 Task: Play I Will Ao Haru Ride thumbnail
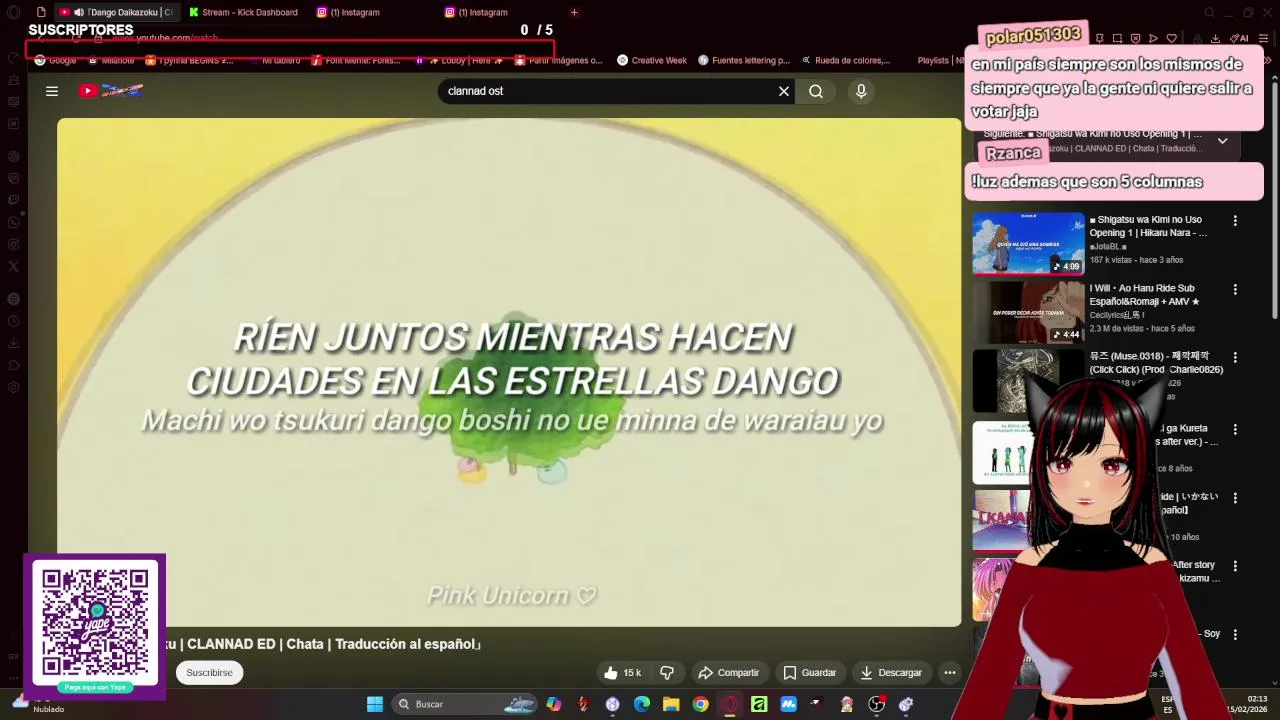pos(1028,312)
